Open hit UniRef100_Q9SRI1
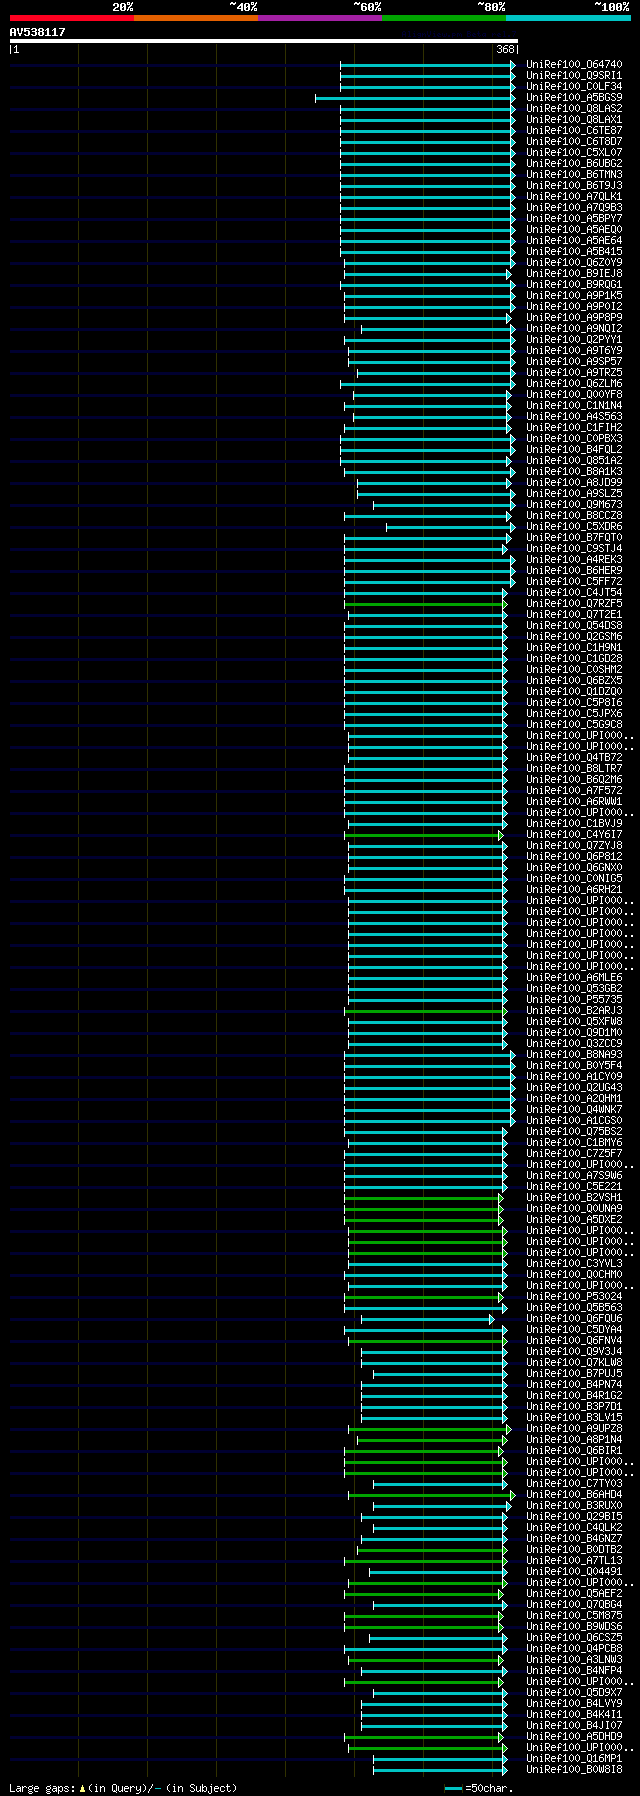640x1796 pixels. pyautogui.click(x=574, y=76)
